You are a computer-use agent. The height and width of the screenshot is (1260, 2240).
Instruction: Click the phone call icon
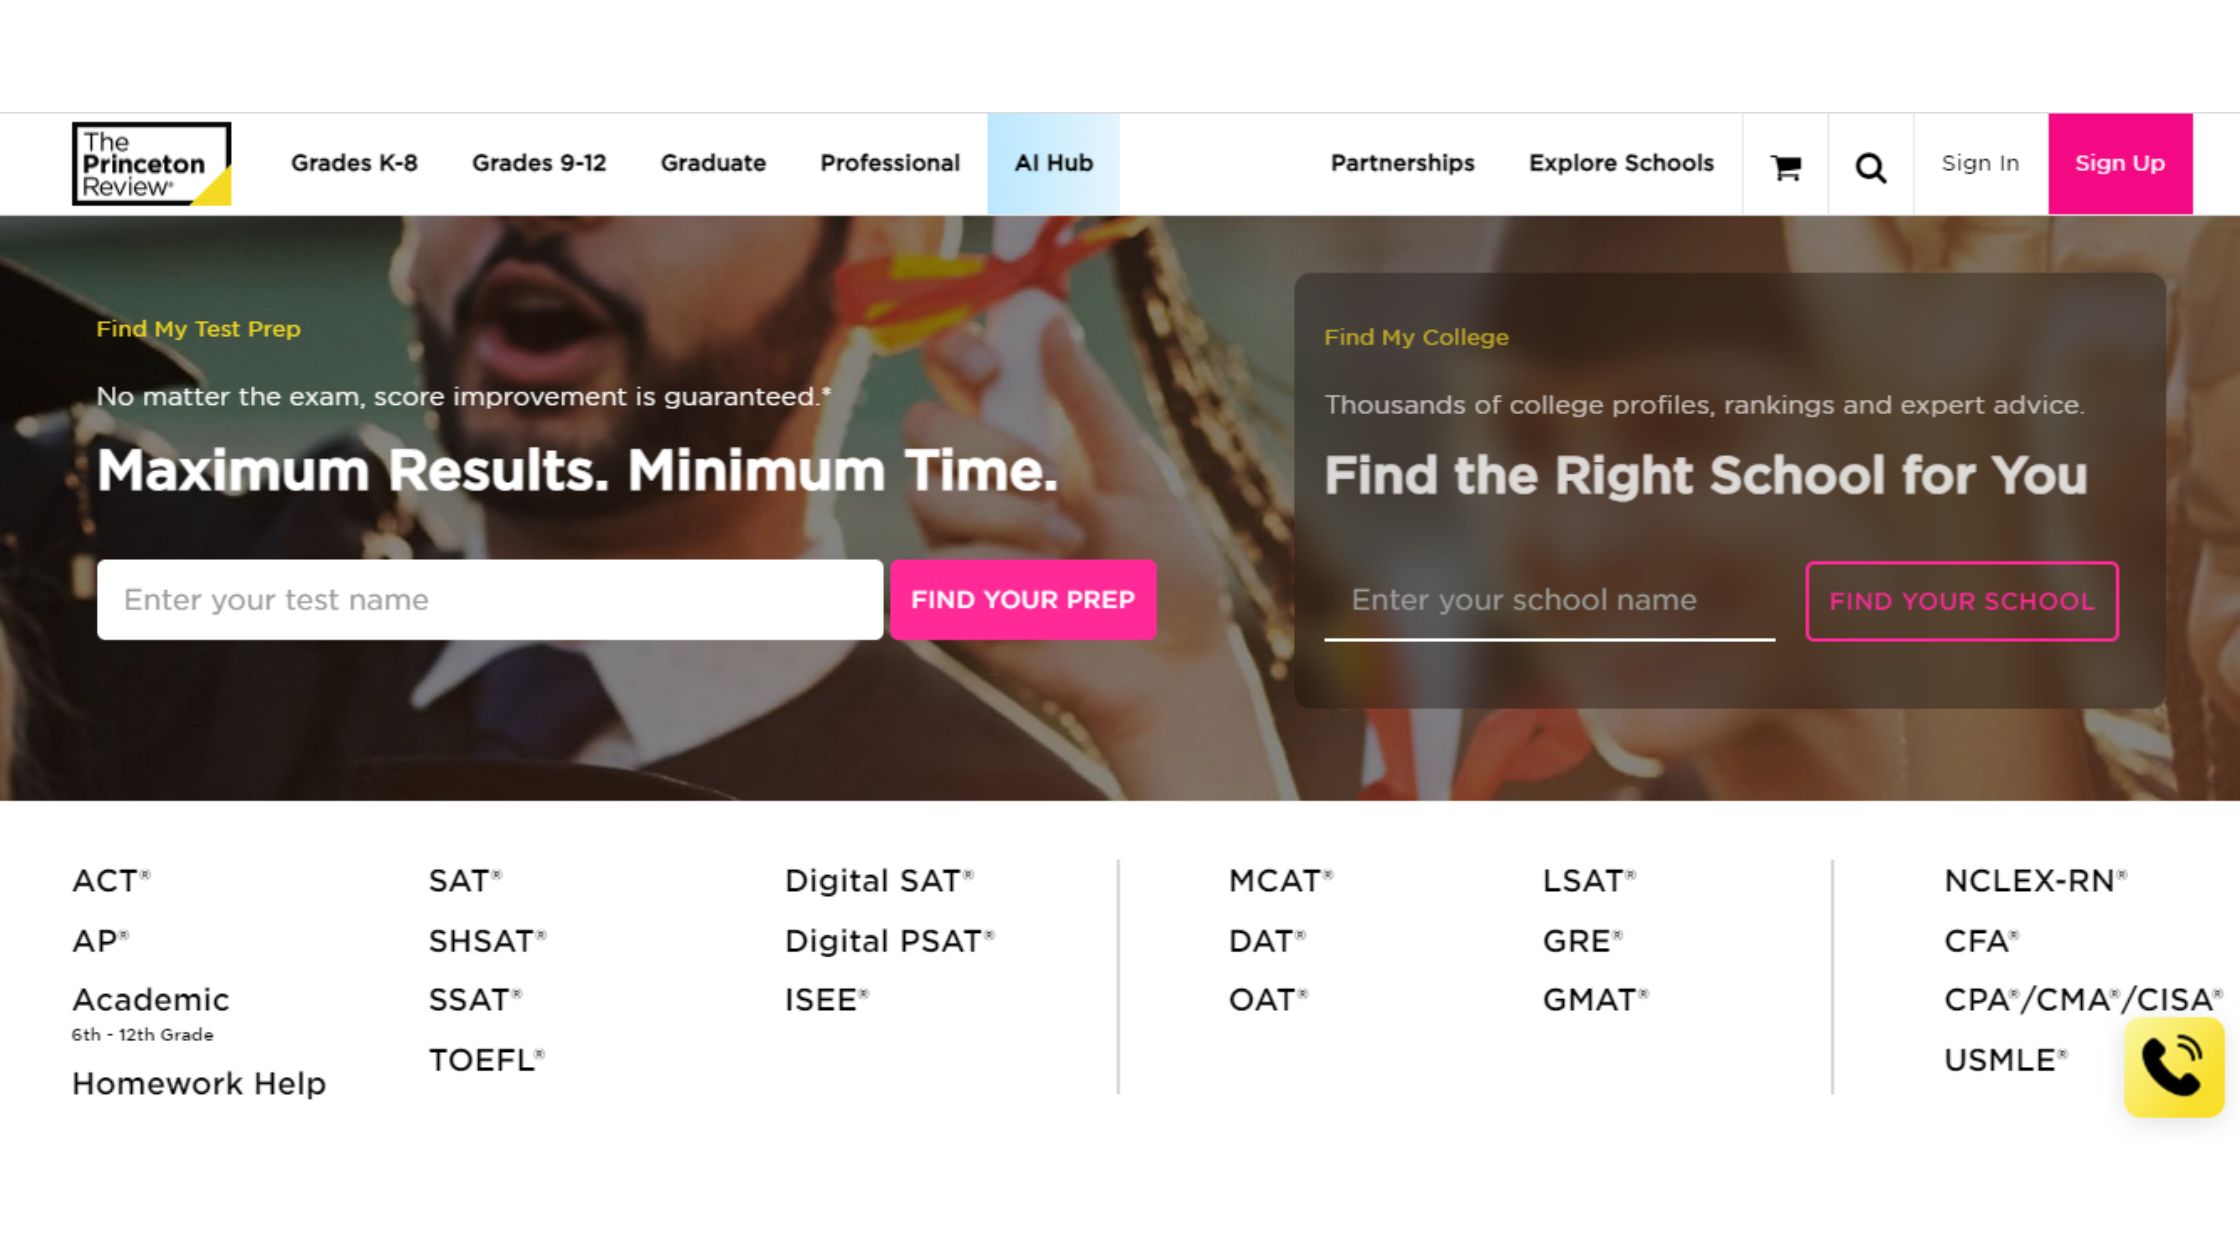pyautogui.click(x=2174, y=1068)
